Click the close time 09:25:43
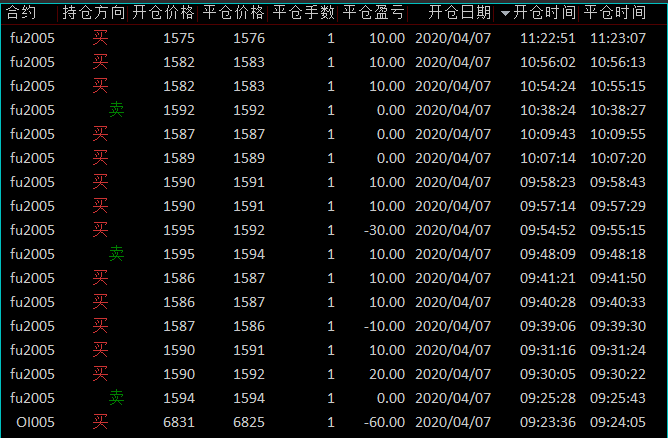Screen dimensions: 668x438 tap(618, 398)
